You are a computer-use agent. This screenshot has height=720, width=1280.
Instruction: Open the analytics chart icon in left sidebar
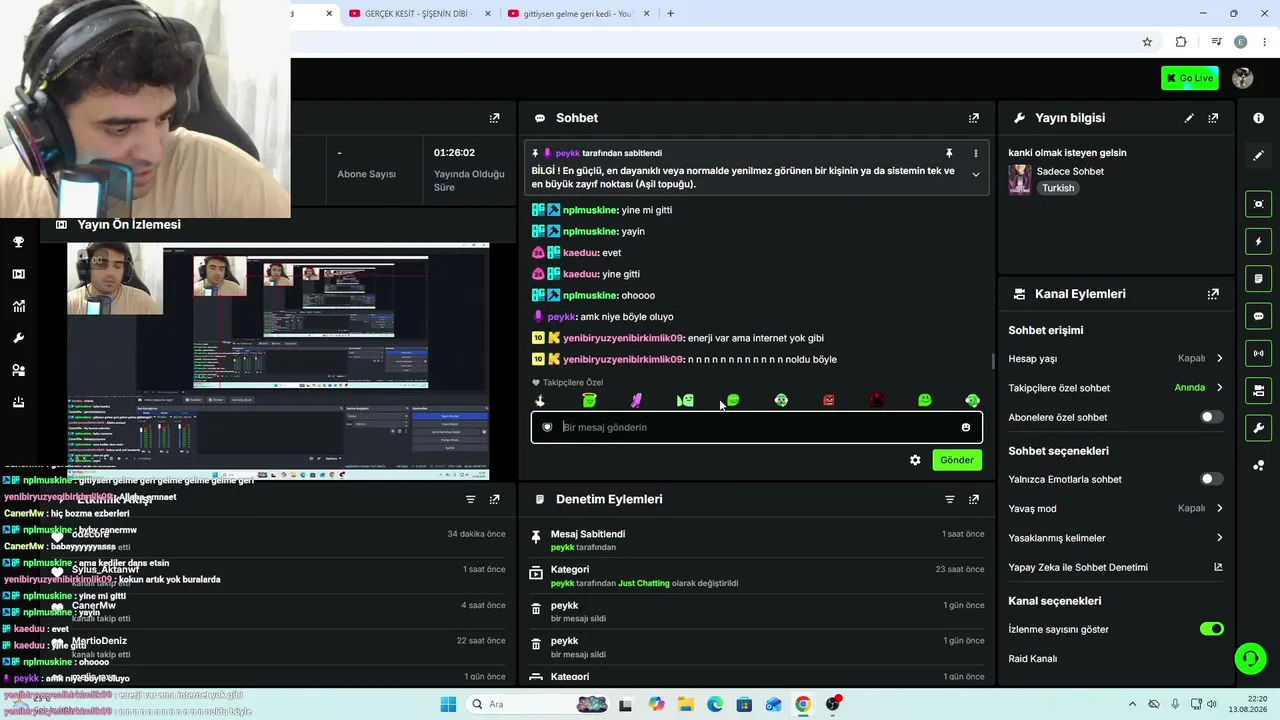click(18, 306)
